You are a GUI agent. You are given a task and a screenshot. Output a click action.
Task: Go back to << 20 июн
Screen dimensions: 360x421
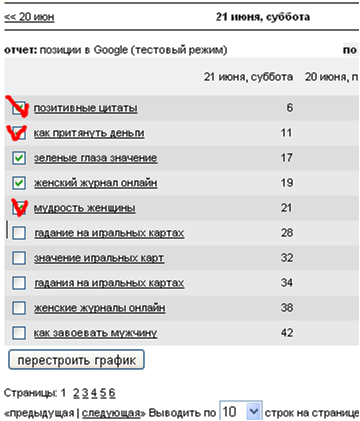(29, 17)
